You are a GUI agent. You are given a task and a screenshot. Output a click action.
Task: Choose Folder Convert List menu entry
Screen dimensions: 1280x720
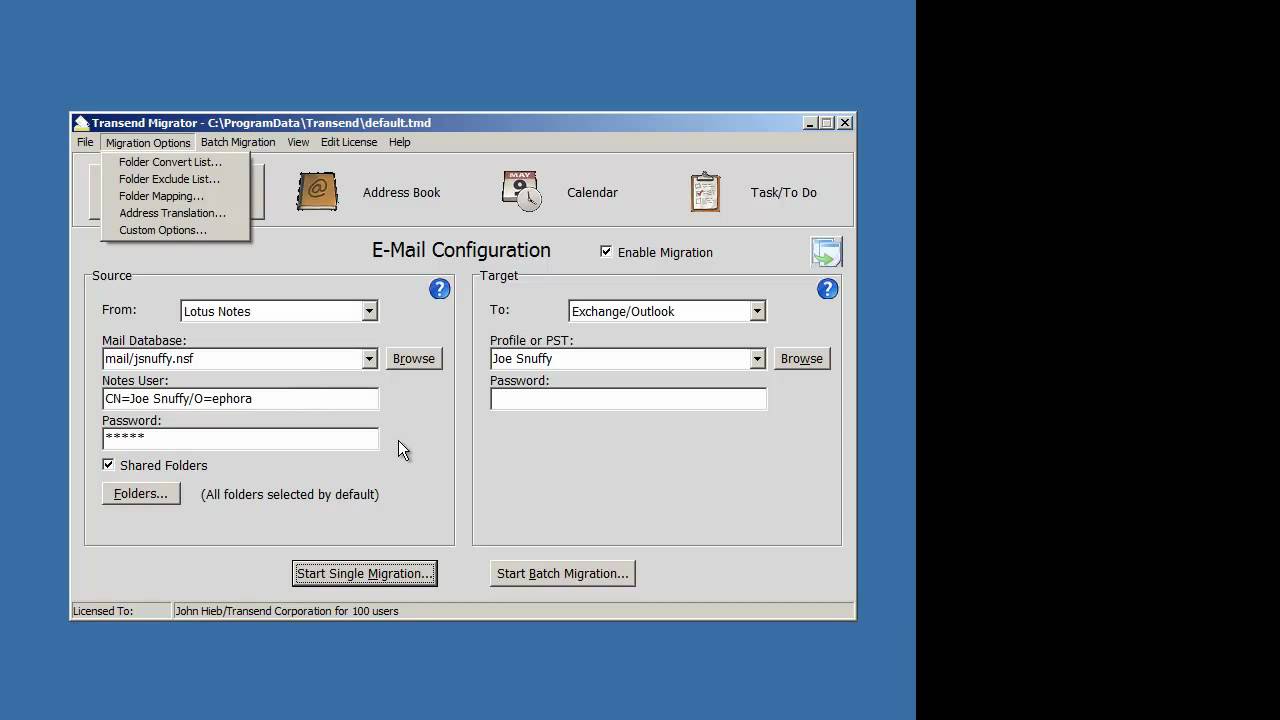pyautogui.click(x=175, y=162)
